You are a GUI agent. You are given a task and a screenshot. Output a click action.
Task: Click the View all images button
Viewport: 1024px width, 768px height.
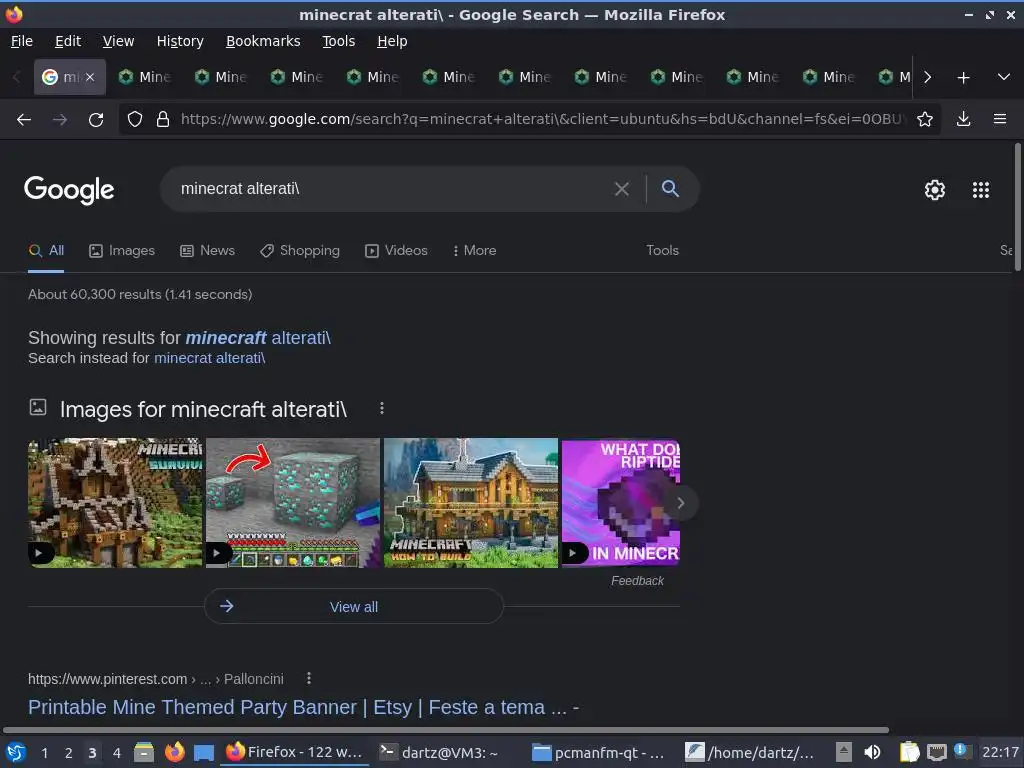[x=353, y=607]
